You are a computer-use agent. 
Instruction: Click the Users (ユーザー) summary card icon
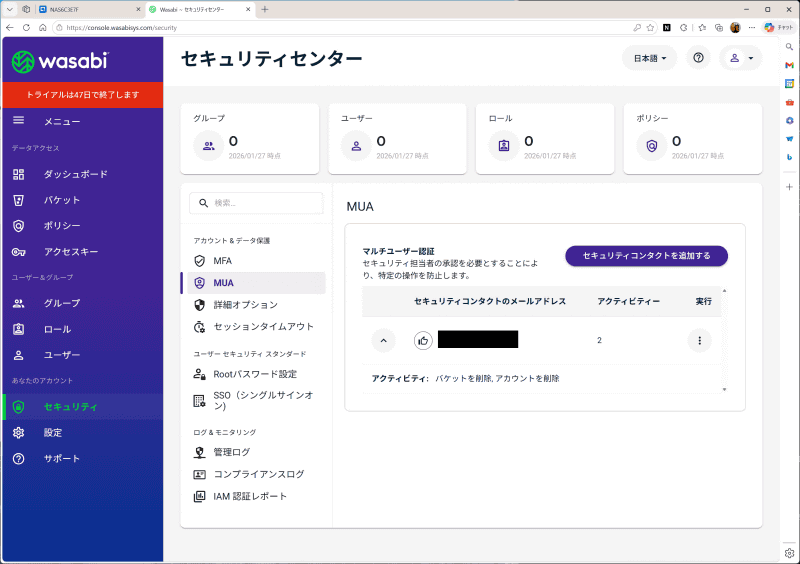click(x=356, y=146)
